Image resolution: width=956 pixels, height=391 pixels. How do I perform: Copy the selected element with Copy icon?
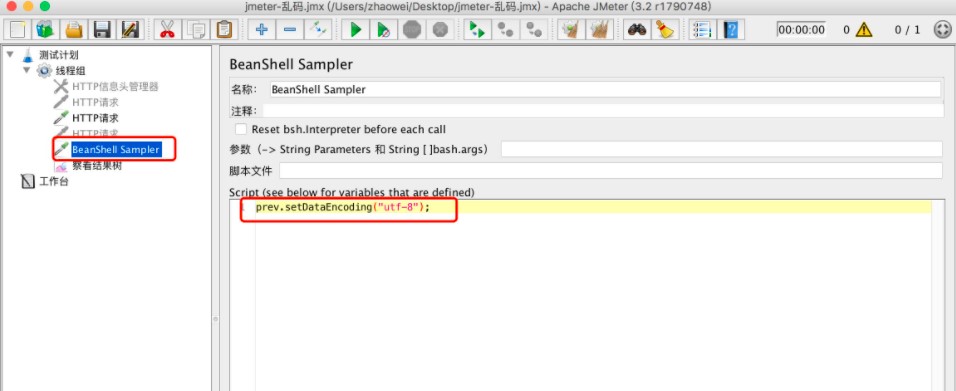click(196, 29)
